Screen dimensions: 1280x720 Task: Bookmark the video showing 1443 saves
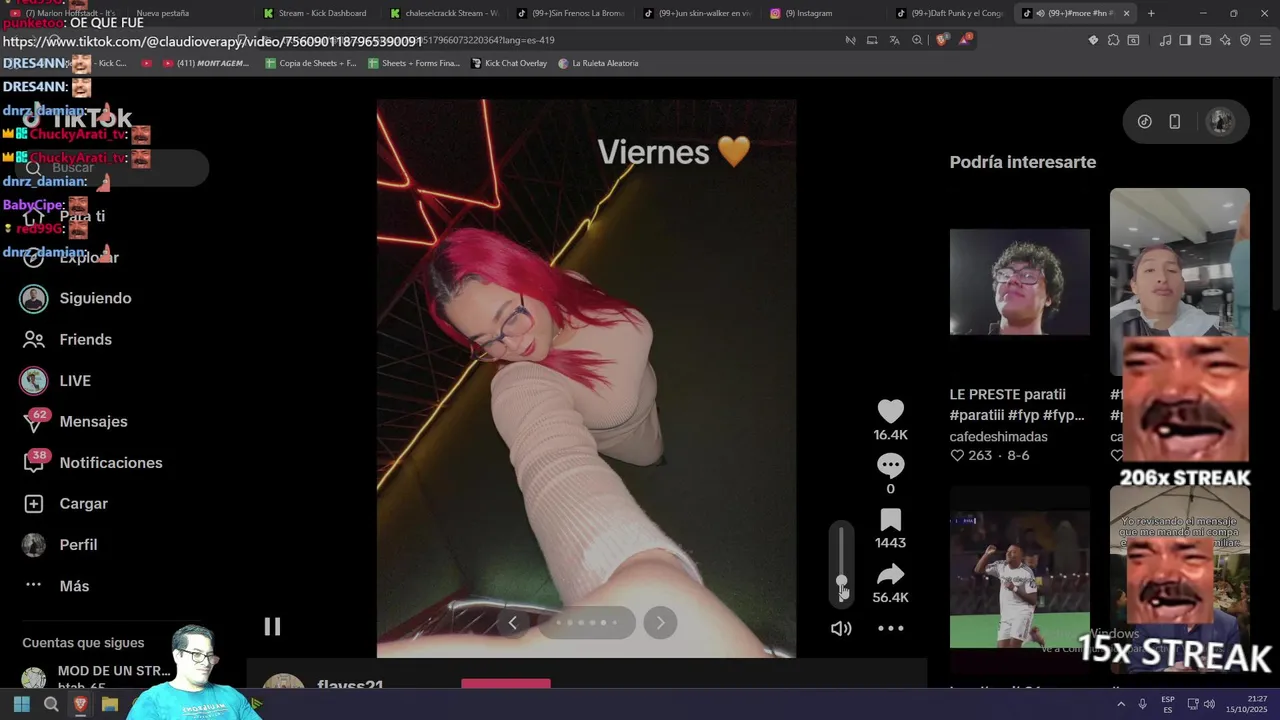pos(890,520)
